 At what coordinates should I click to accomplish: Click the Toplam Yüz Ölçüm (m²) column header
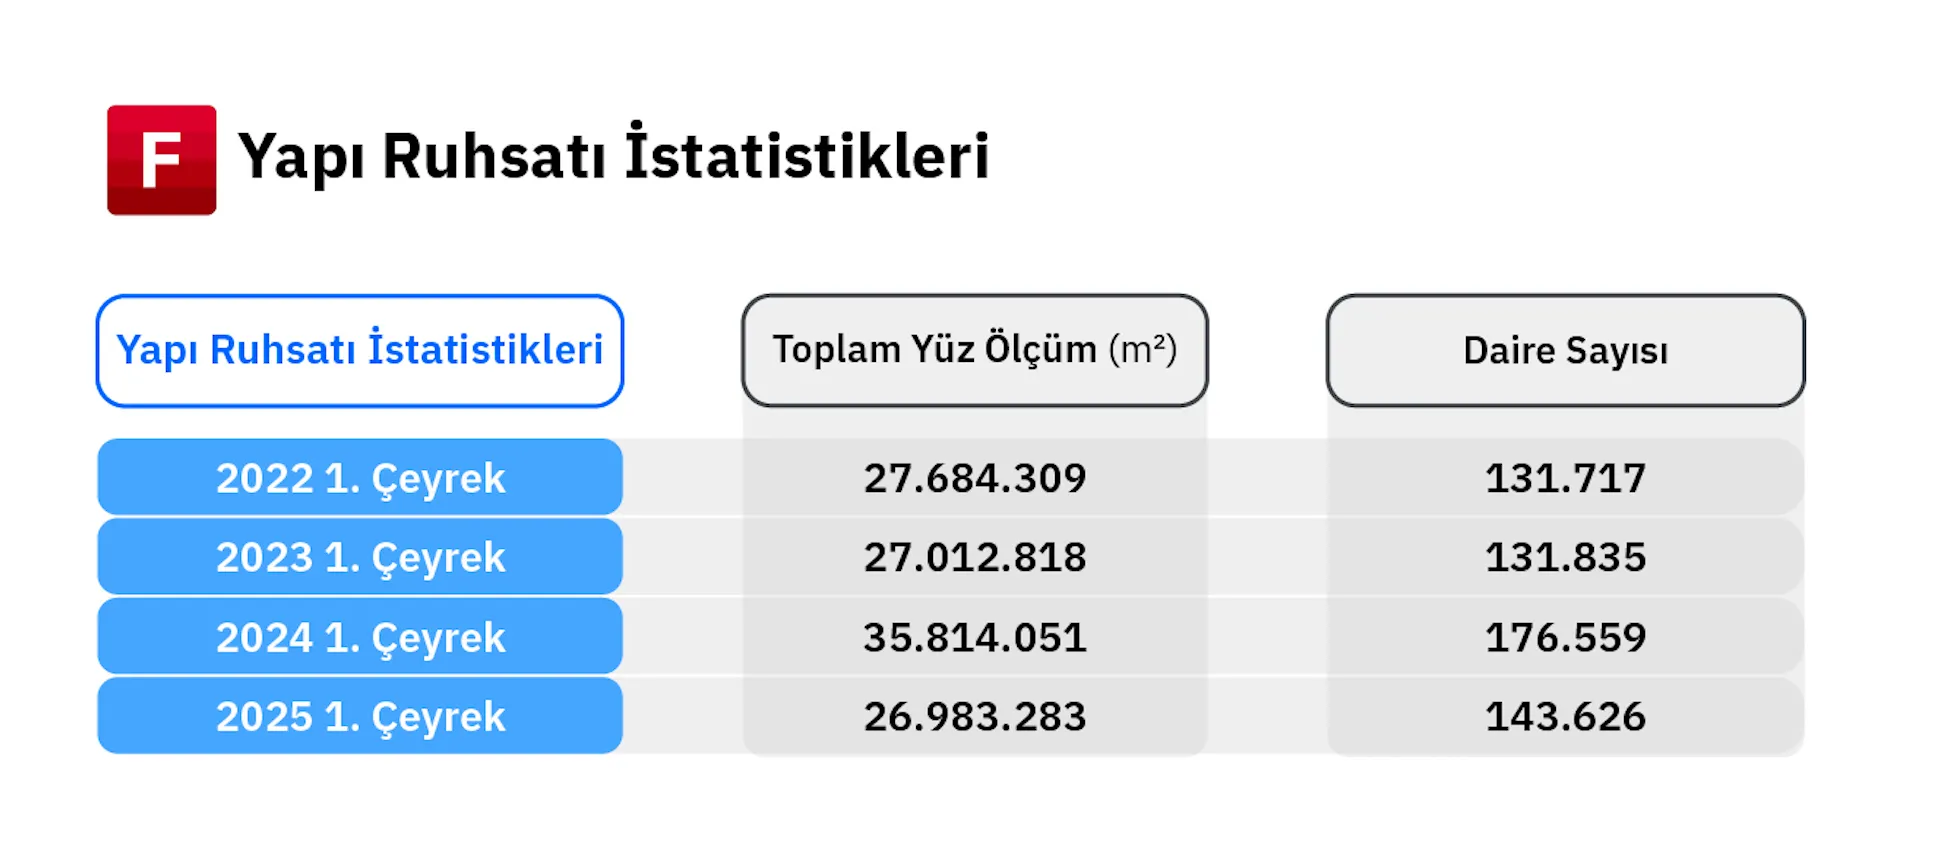click(x=975, y=350)
